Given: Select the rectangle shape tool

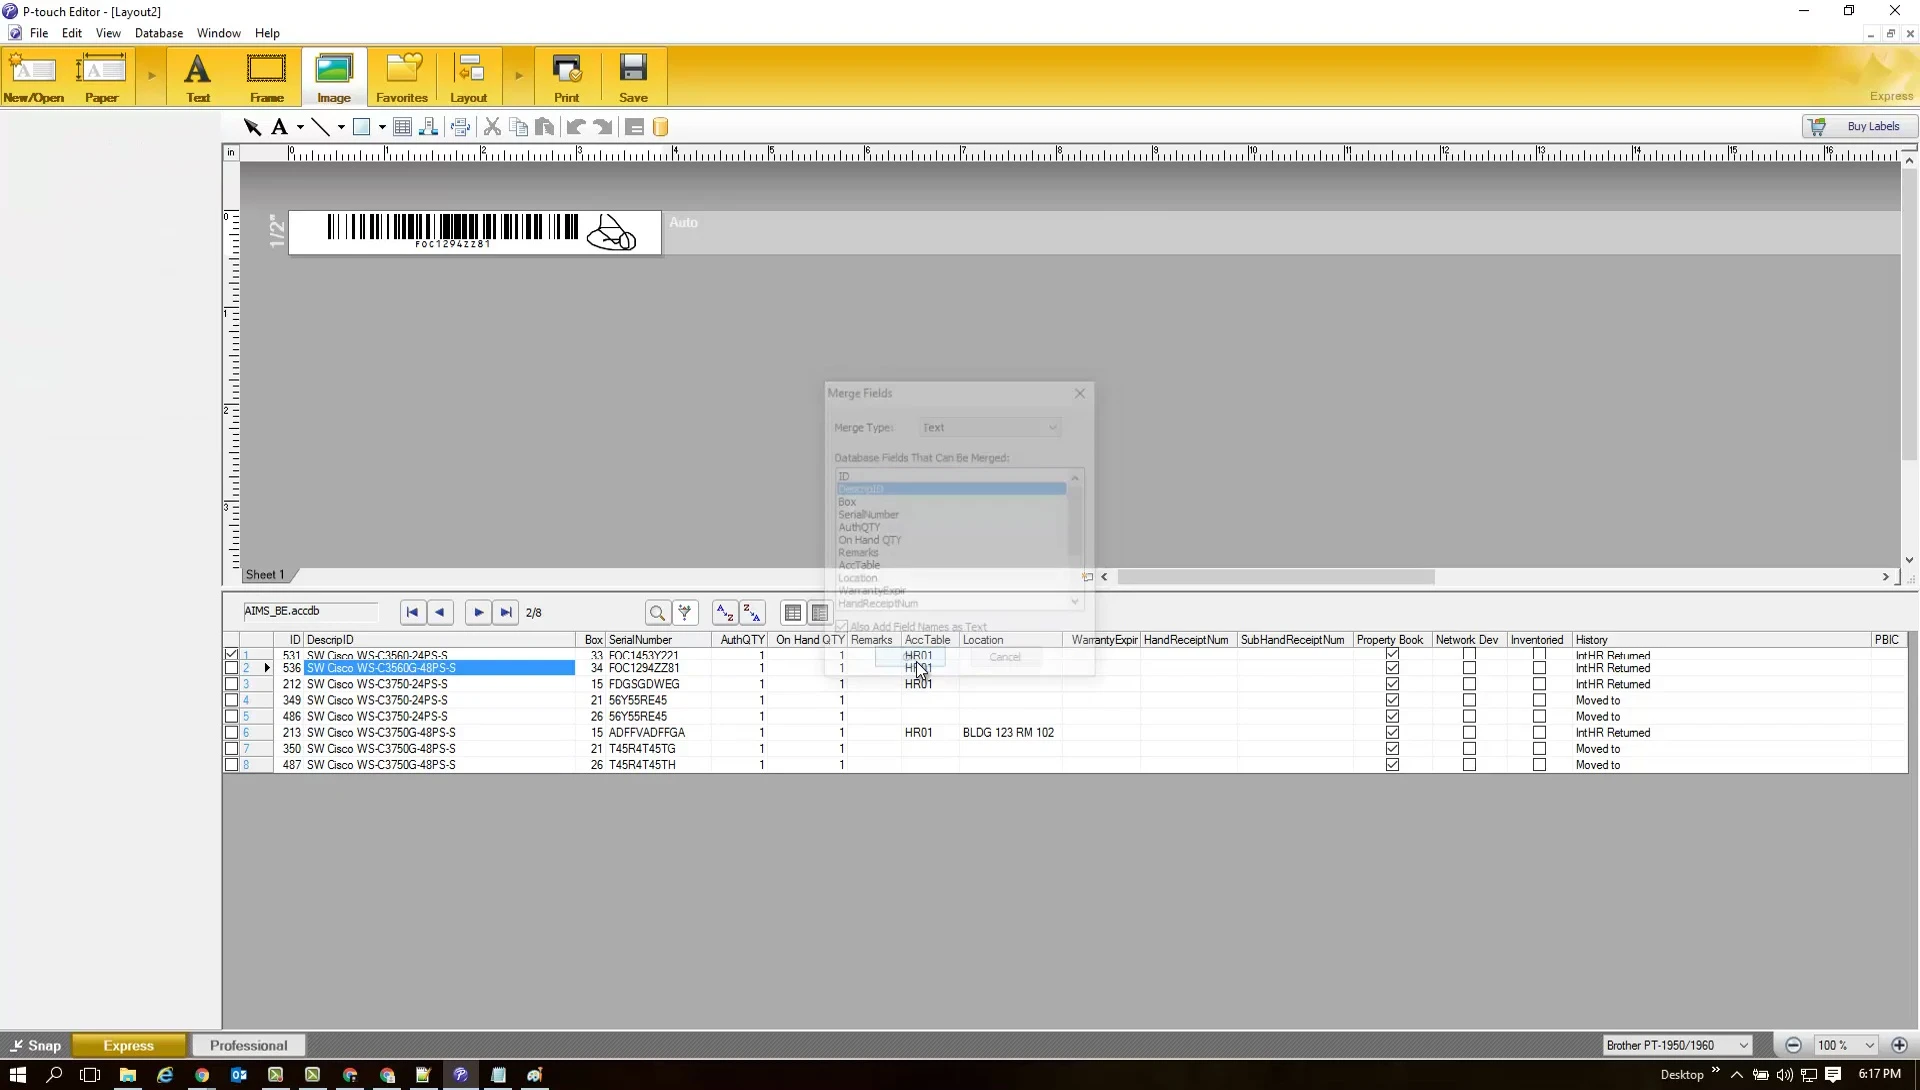Looking at the screenshot, I should [x=362, y=127].
